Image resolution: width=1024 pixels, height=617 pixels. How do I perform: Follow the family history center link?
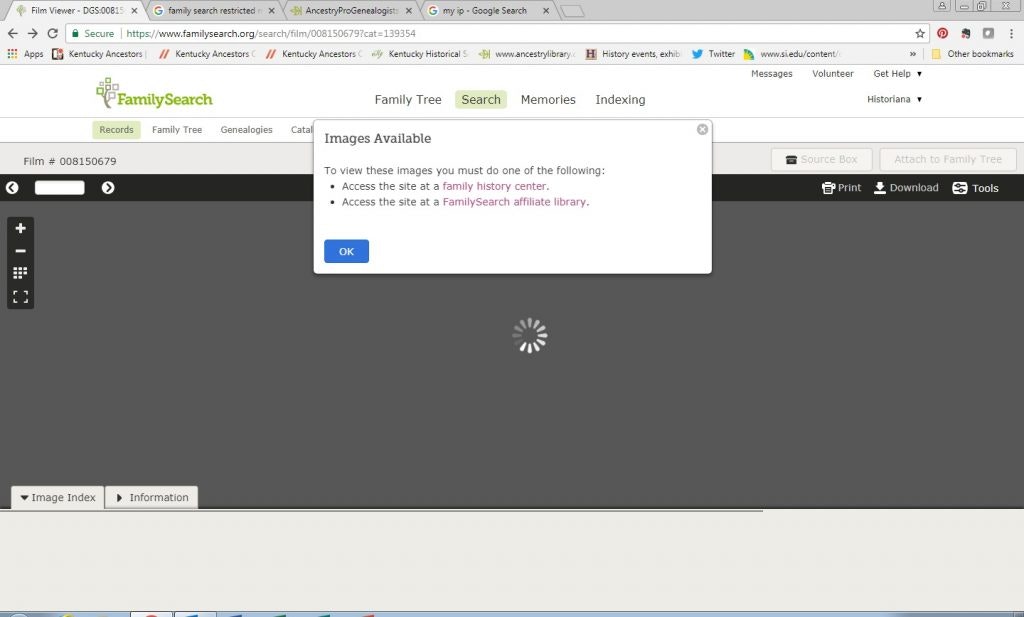click(495, 186)
